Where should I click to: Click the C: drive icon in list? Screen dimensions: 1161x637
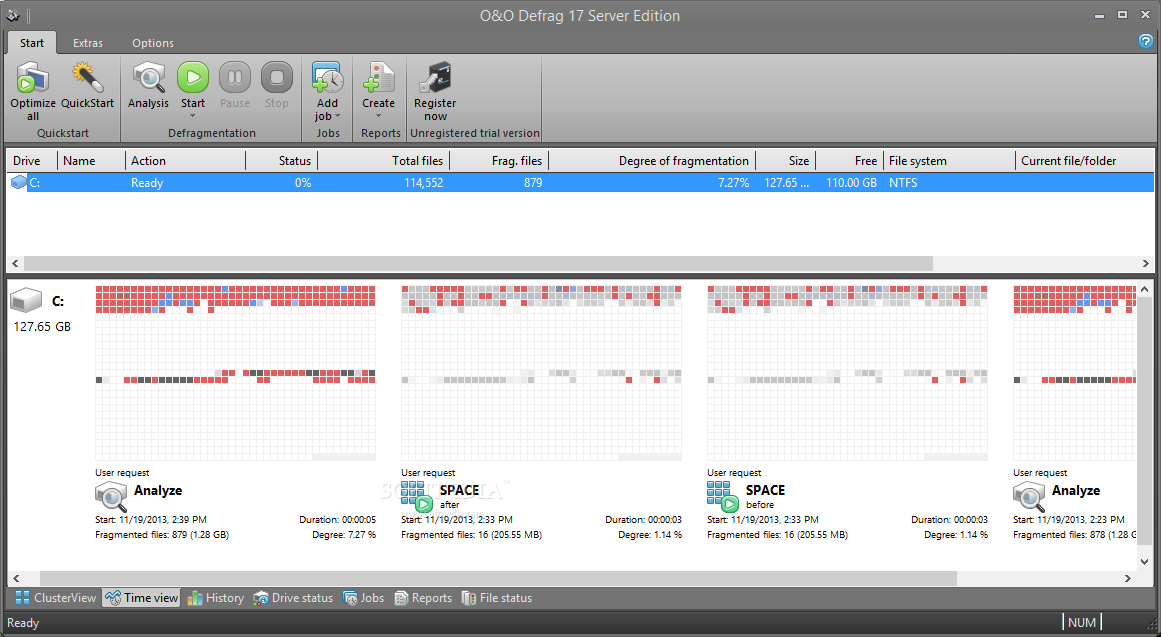point(19,182)
